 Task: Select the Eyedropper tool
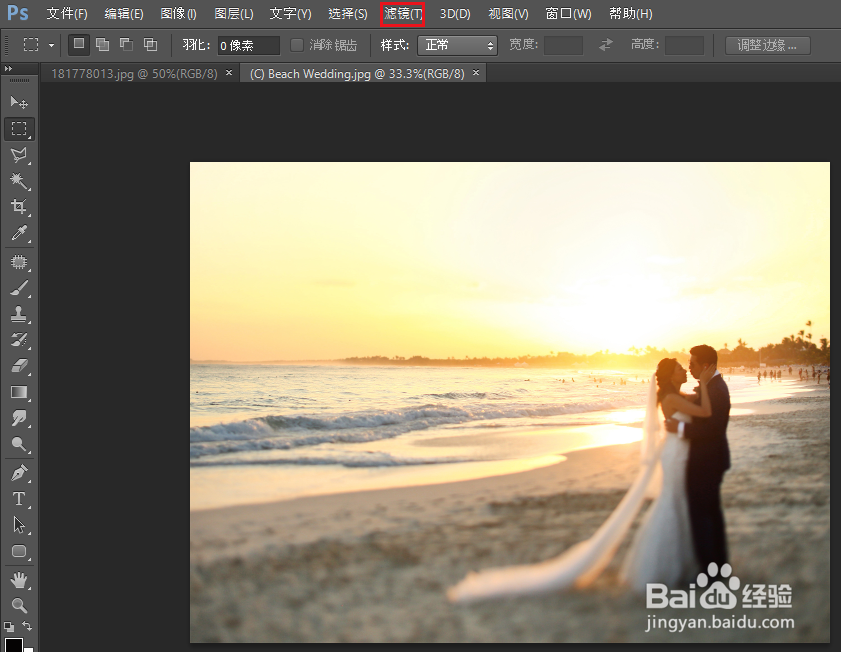pos(19,233)
